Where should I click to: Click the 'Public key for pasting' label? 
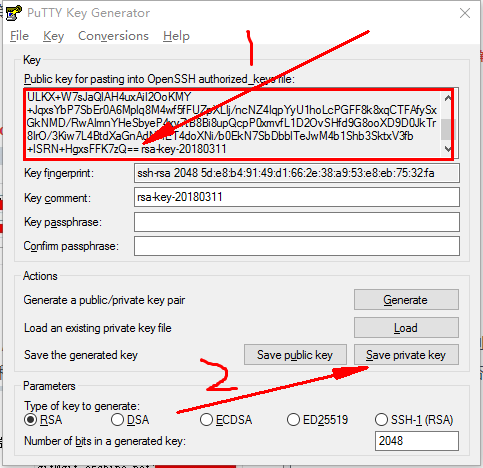tap(159, 79)
